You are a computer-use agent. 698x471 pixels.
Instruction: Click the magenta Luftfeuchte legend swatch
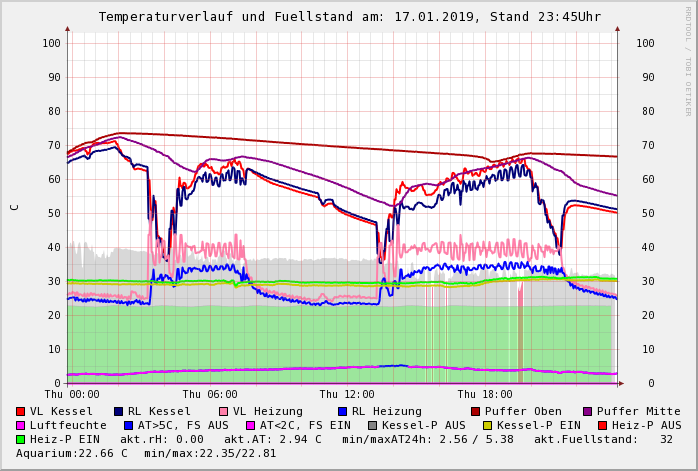click(21, 425)
